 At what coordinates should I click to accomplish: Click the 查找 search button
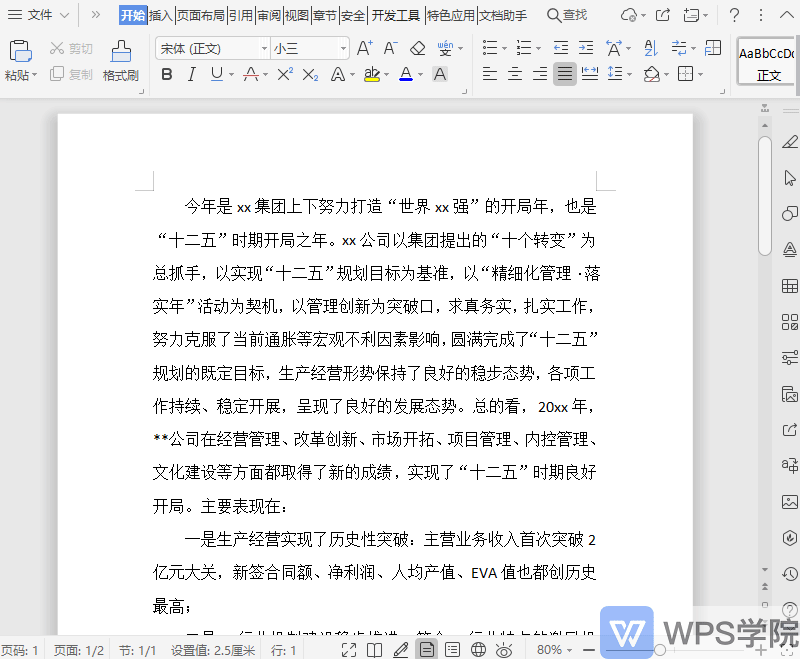[x=567, y=15]
